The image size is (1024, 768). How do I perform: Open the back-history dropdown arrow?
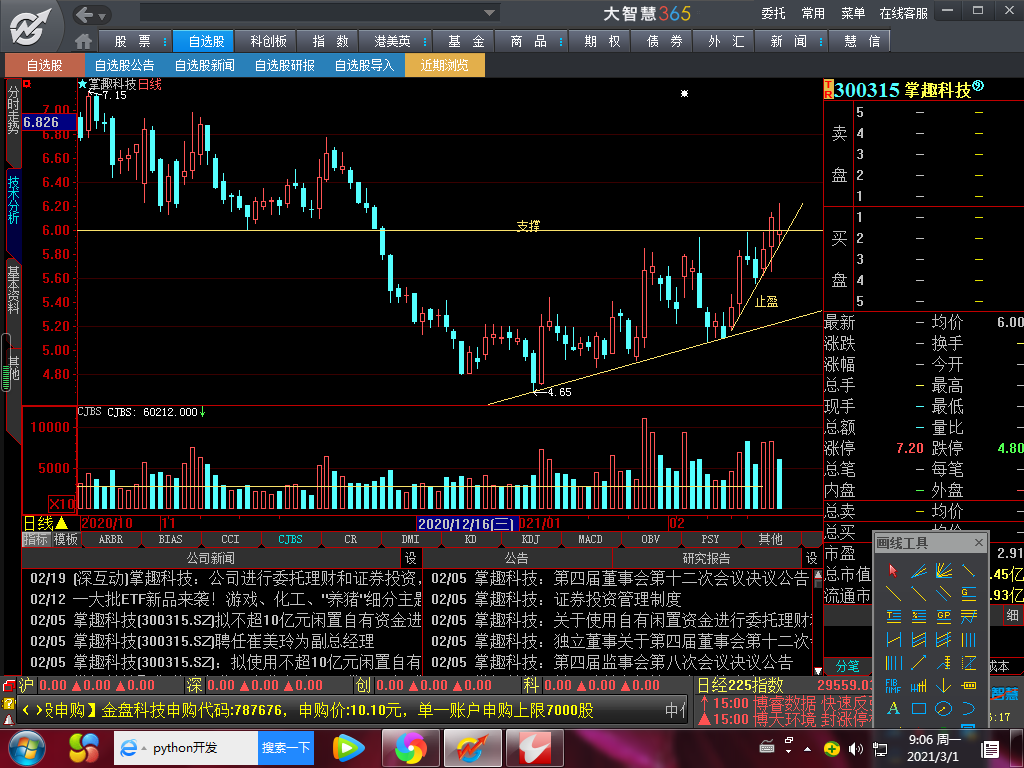[103, 16]
